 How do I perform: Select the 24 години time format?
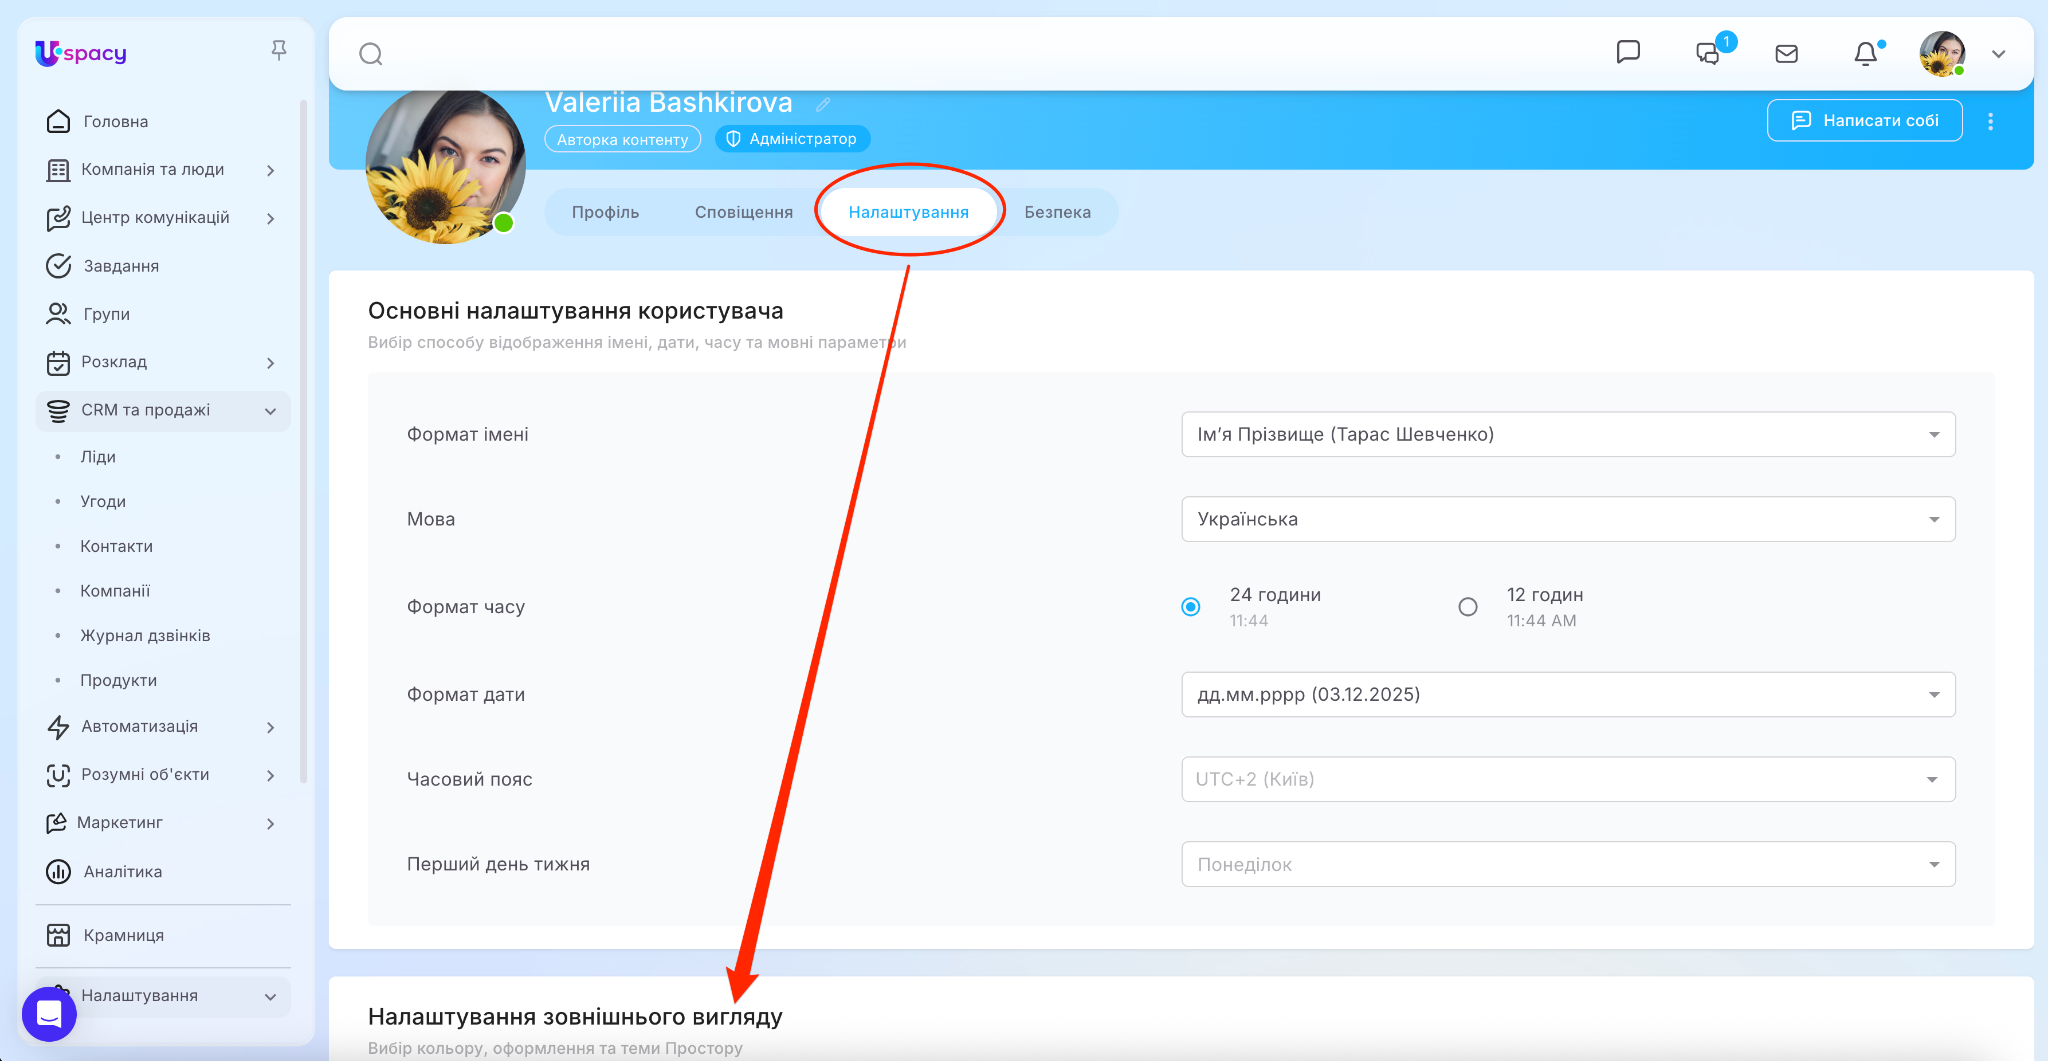1191,607
